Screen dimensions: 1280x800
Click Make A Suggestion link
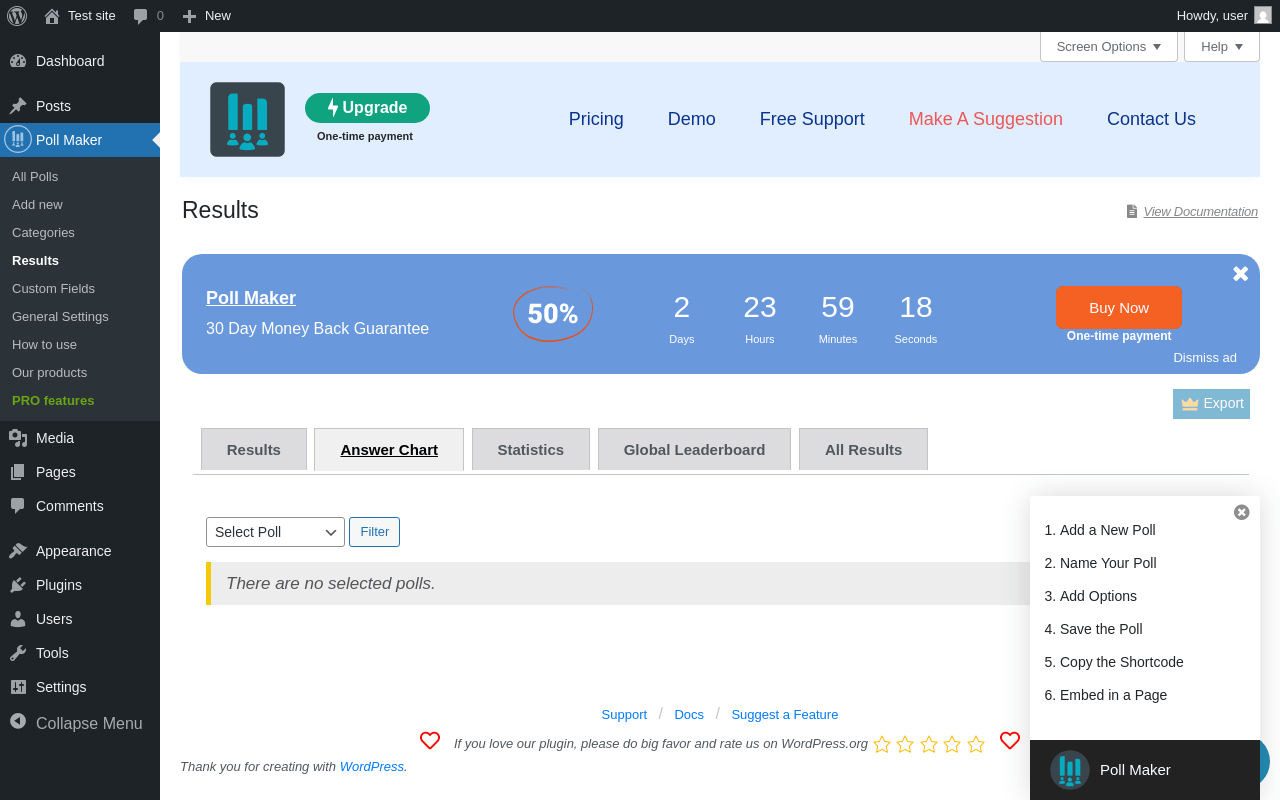(986, 119)
